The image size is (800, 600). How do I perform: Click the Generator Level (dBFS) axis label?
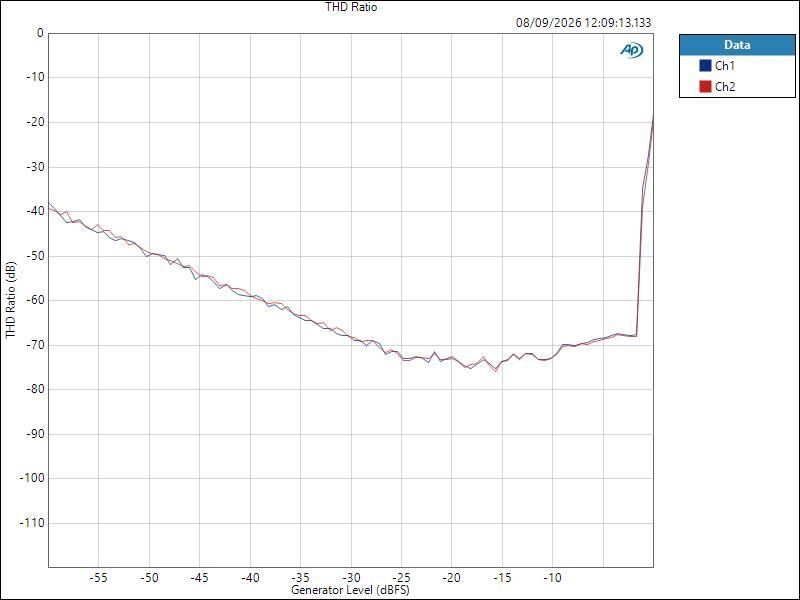(x=350, y=590)
